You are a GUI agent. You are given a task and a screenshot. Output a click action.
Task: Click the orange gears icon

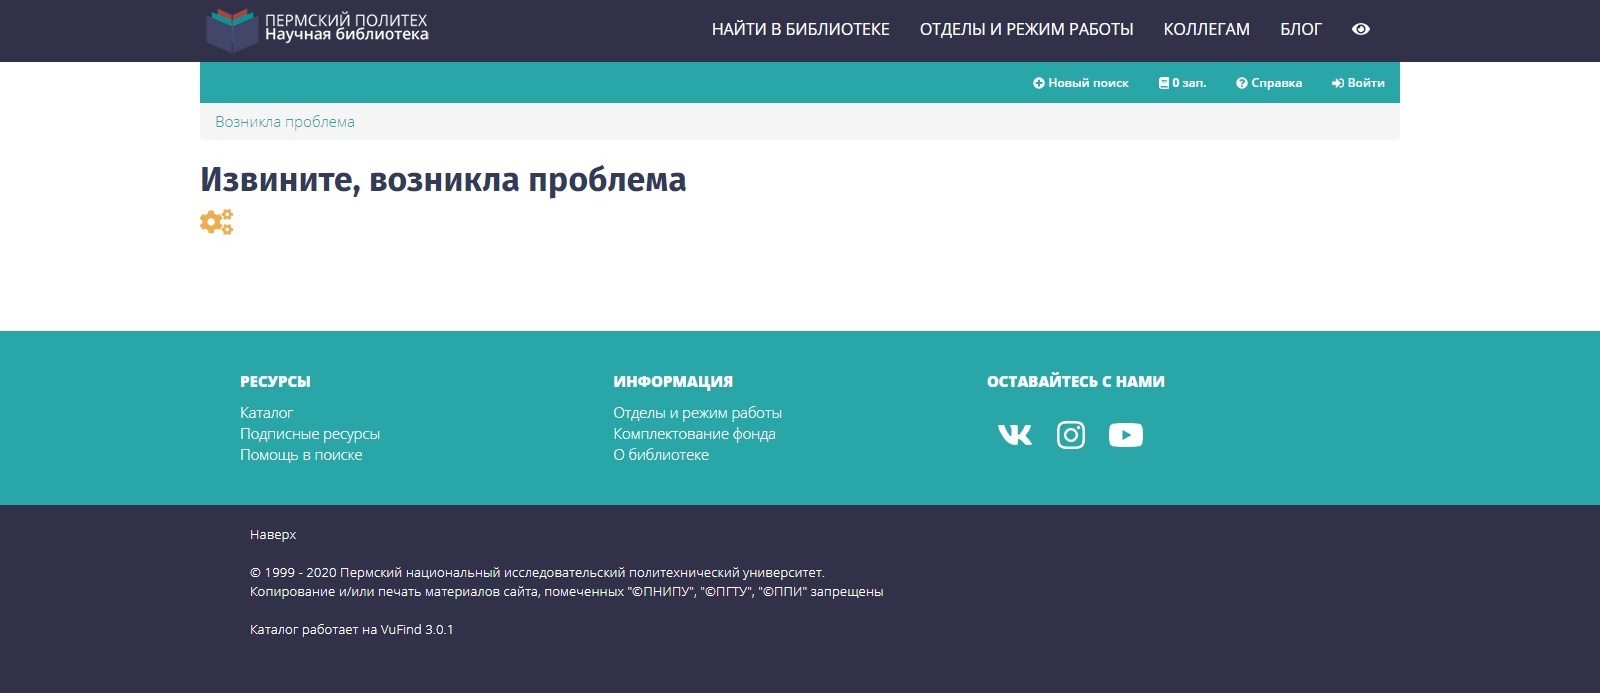click(x=216, y=222)
